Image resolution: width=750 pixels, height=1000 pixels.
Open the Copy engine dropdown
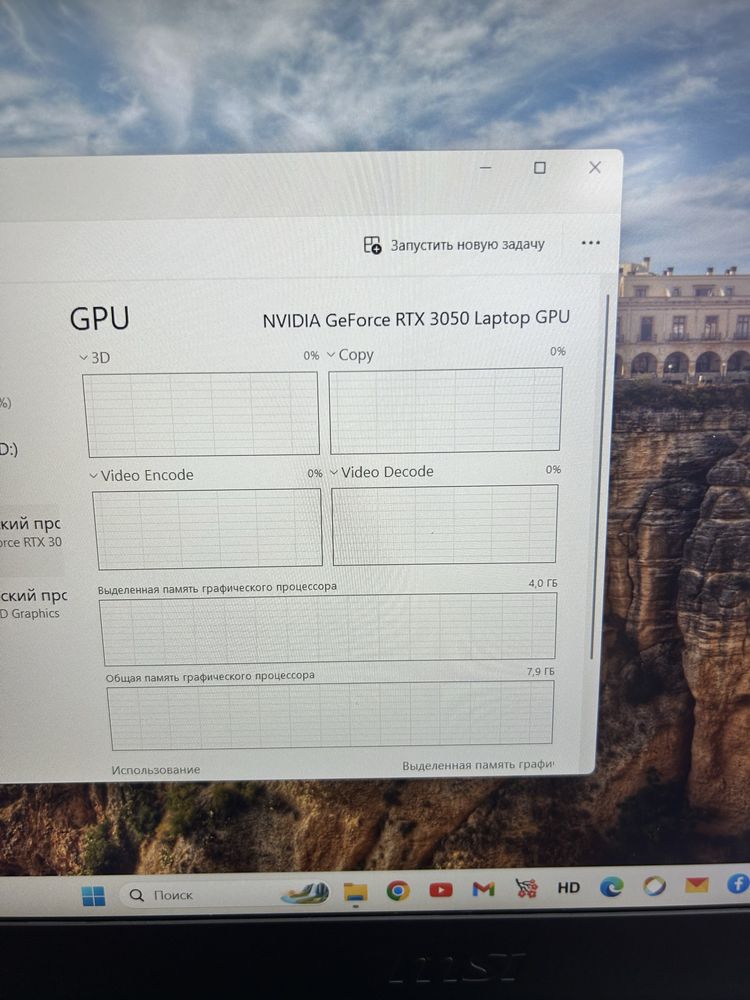pyautogui.click(x=350, y=355)
